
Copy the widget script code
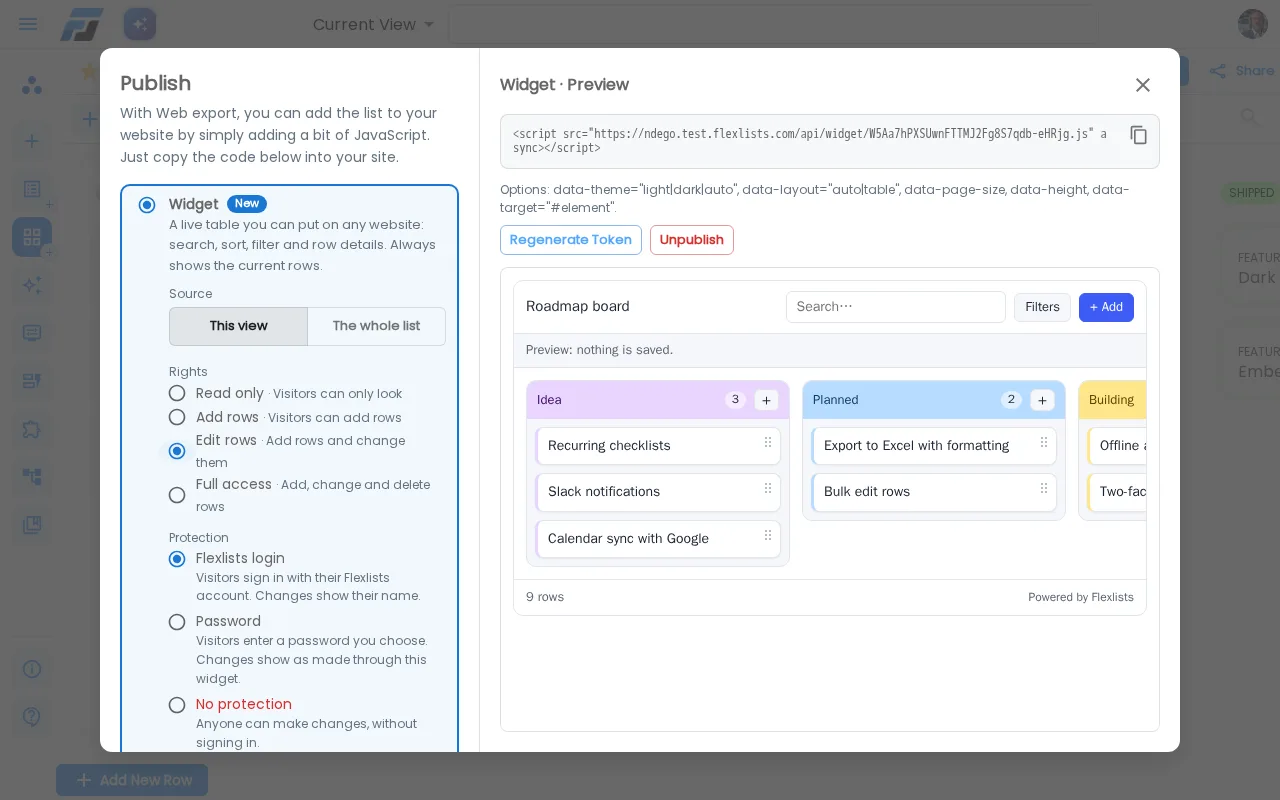point(1138,135)
